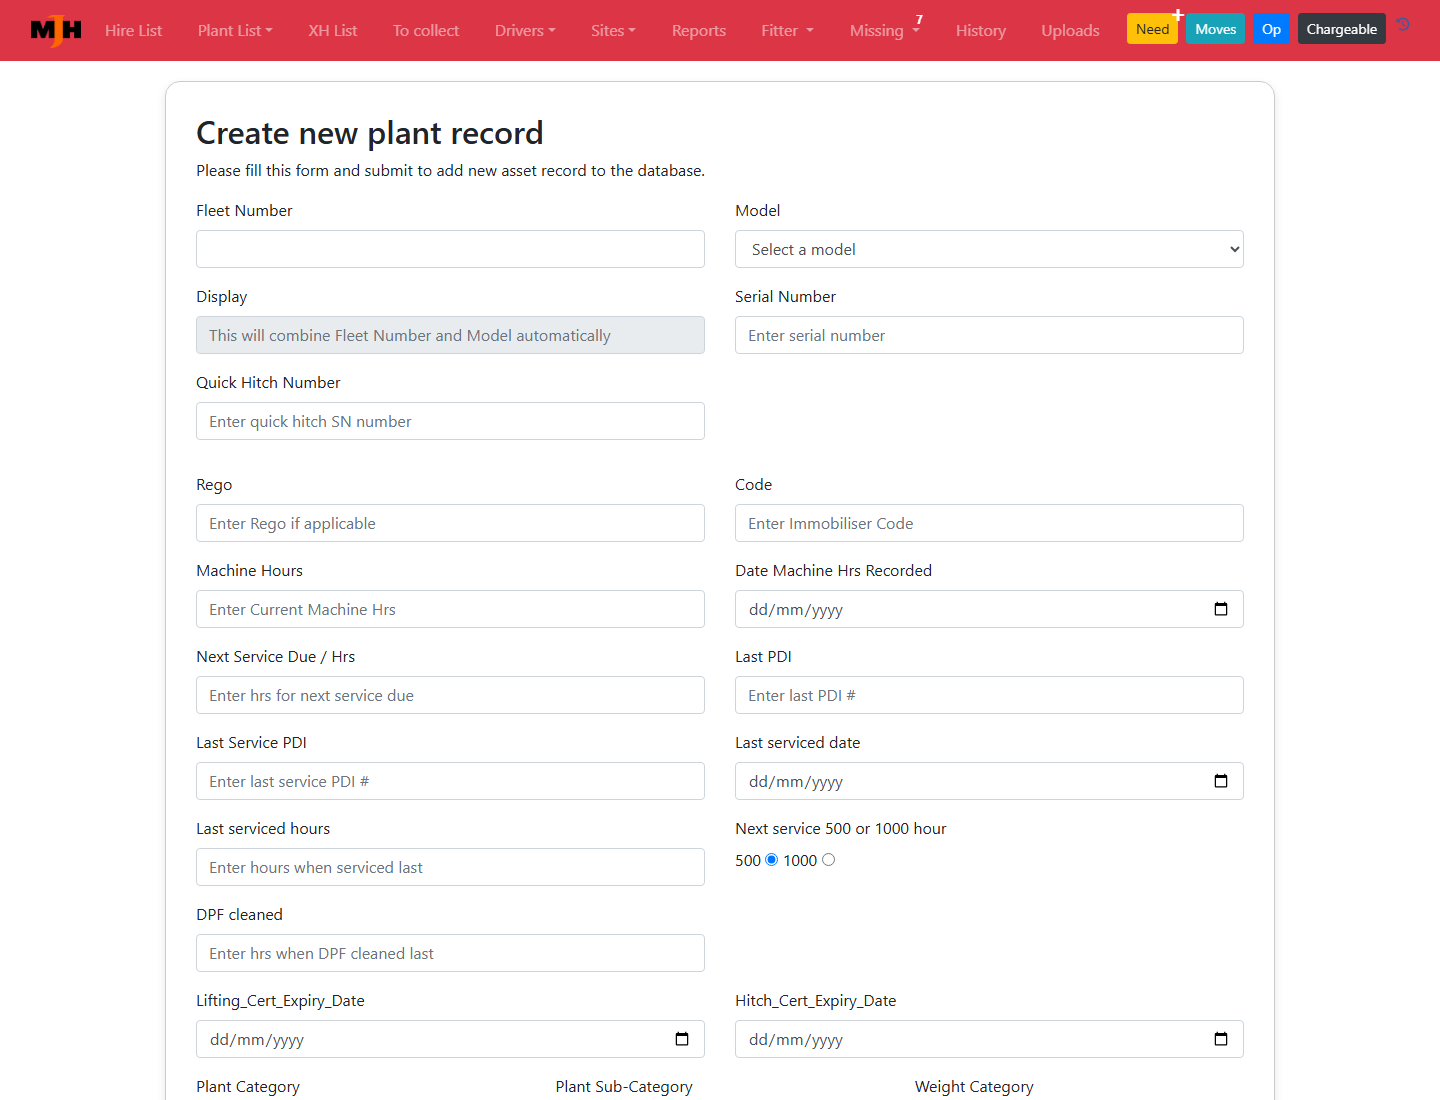
Task: Click the plus icon on the Need button
Action: tap(1178, 15)
